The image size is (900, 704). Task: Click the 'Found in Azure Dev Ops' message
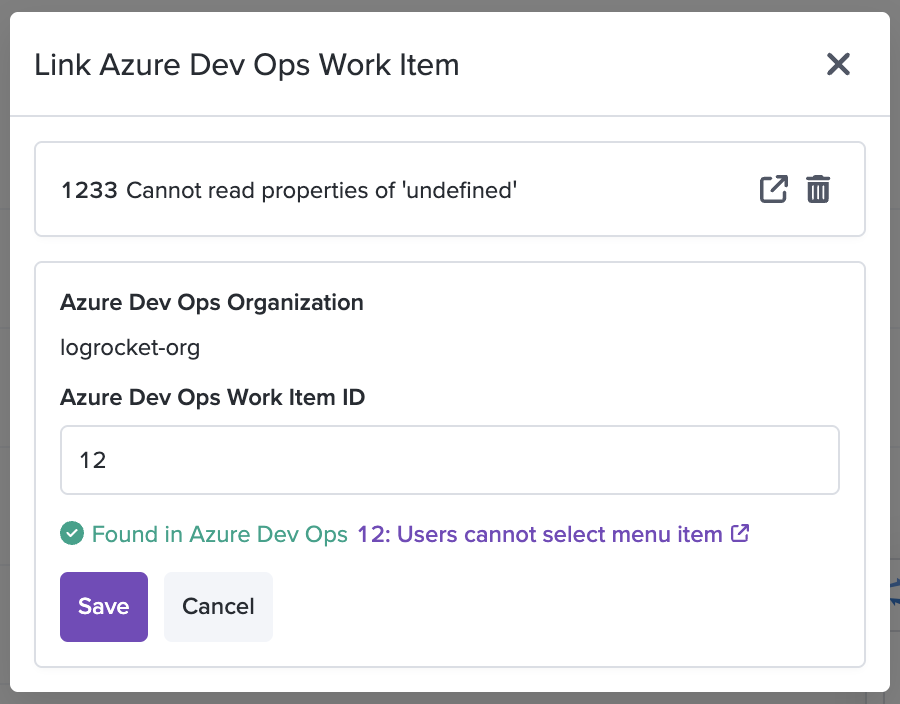[x=220, y=534]
